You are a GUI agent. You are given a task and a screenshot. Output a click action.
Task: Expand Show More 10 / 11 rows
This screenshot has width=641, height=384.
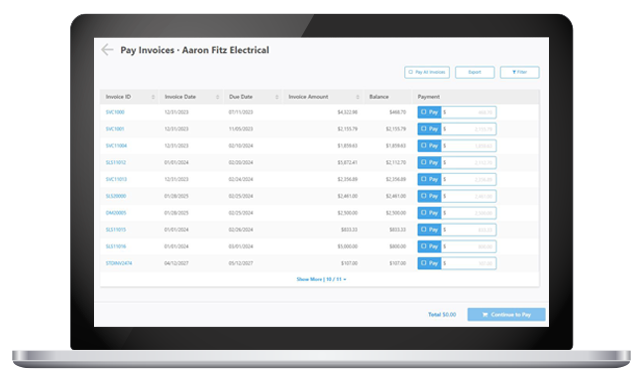(321, 279)
